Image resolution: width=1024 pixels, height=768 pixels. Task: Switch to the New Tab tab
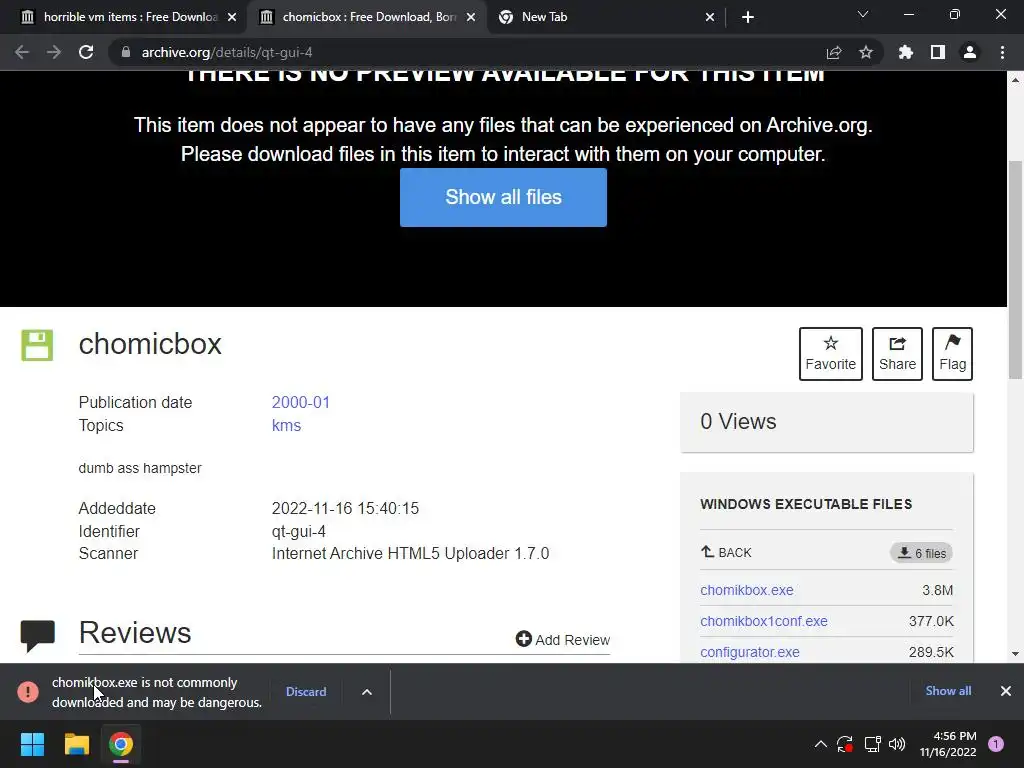pos(606,17)
